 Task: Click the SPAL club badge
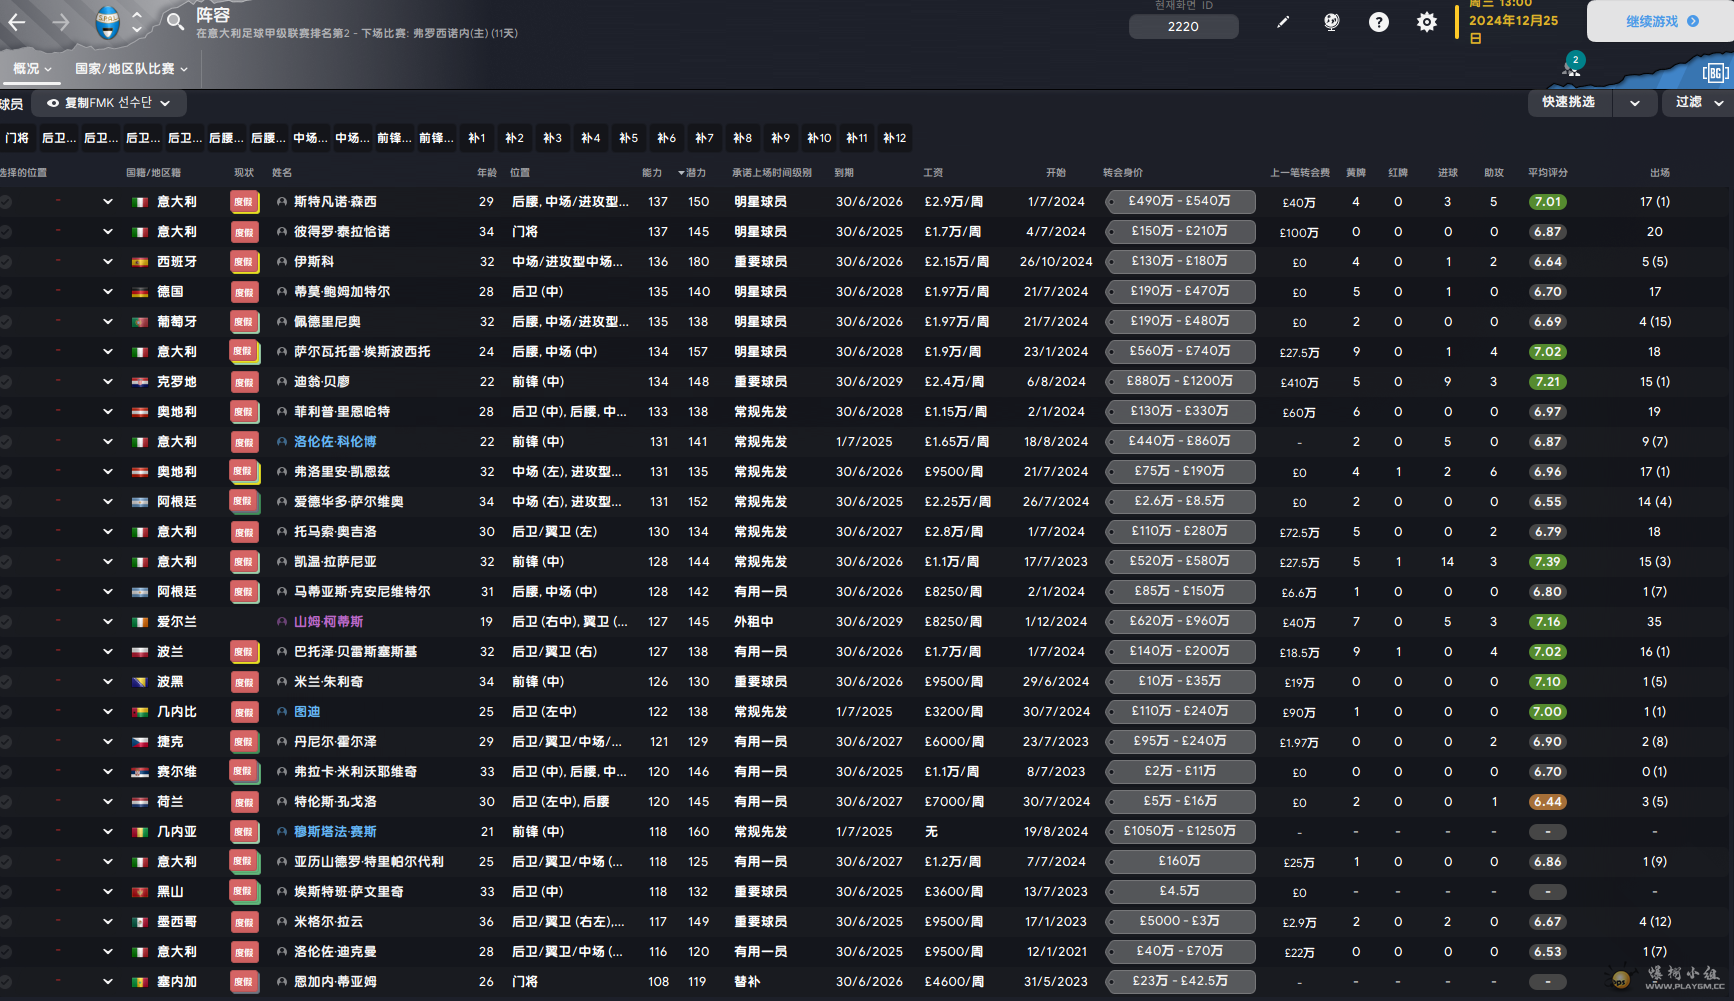(107, 22)
